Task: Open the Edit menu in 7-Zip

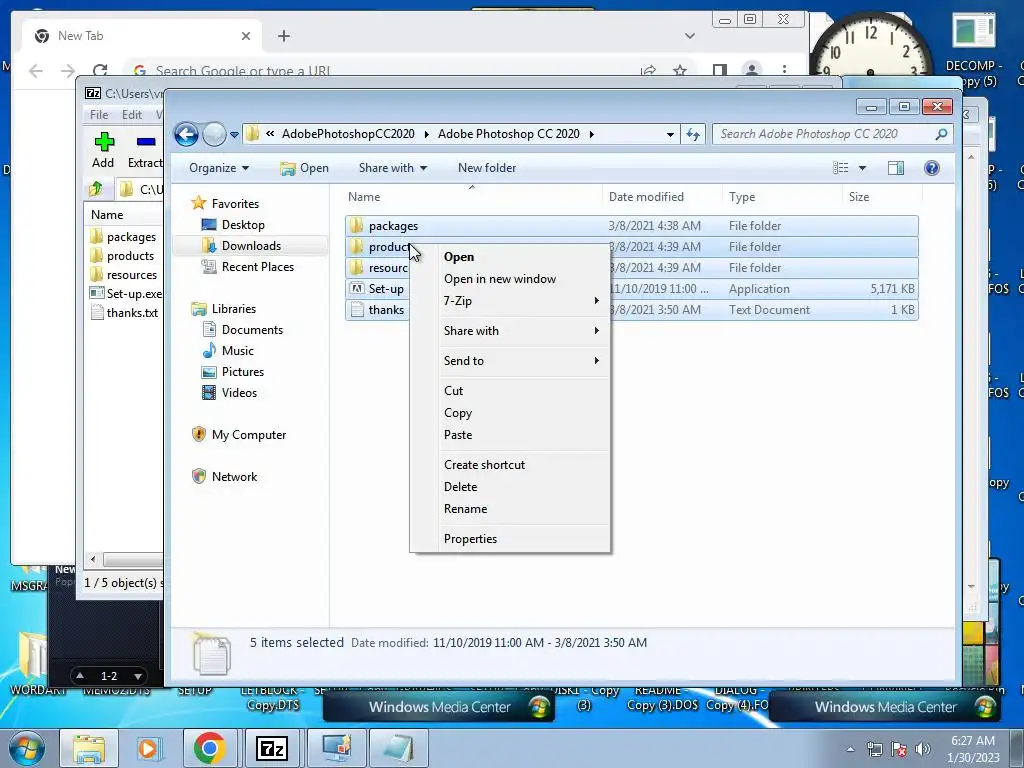Action: click(132, 115)
